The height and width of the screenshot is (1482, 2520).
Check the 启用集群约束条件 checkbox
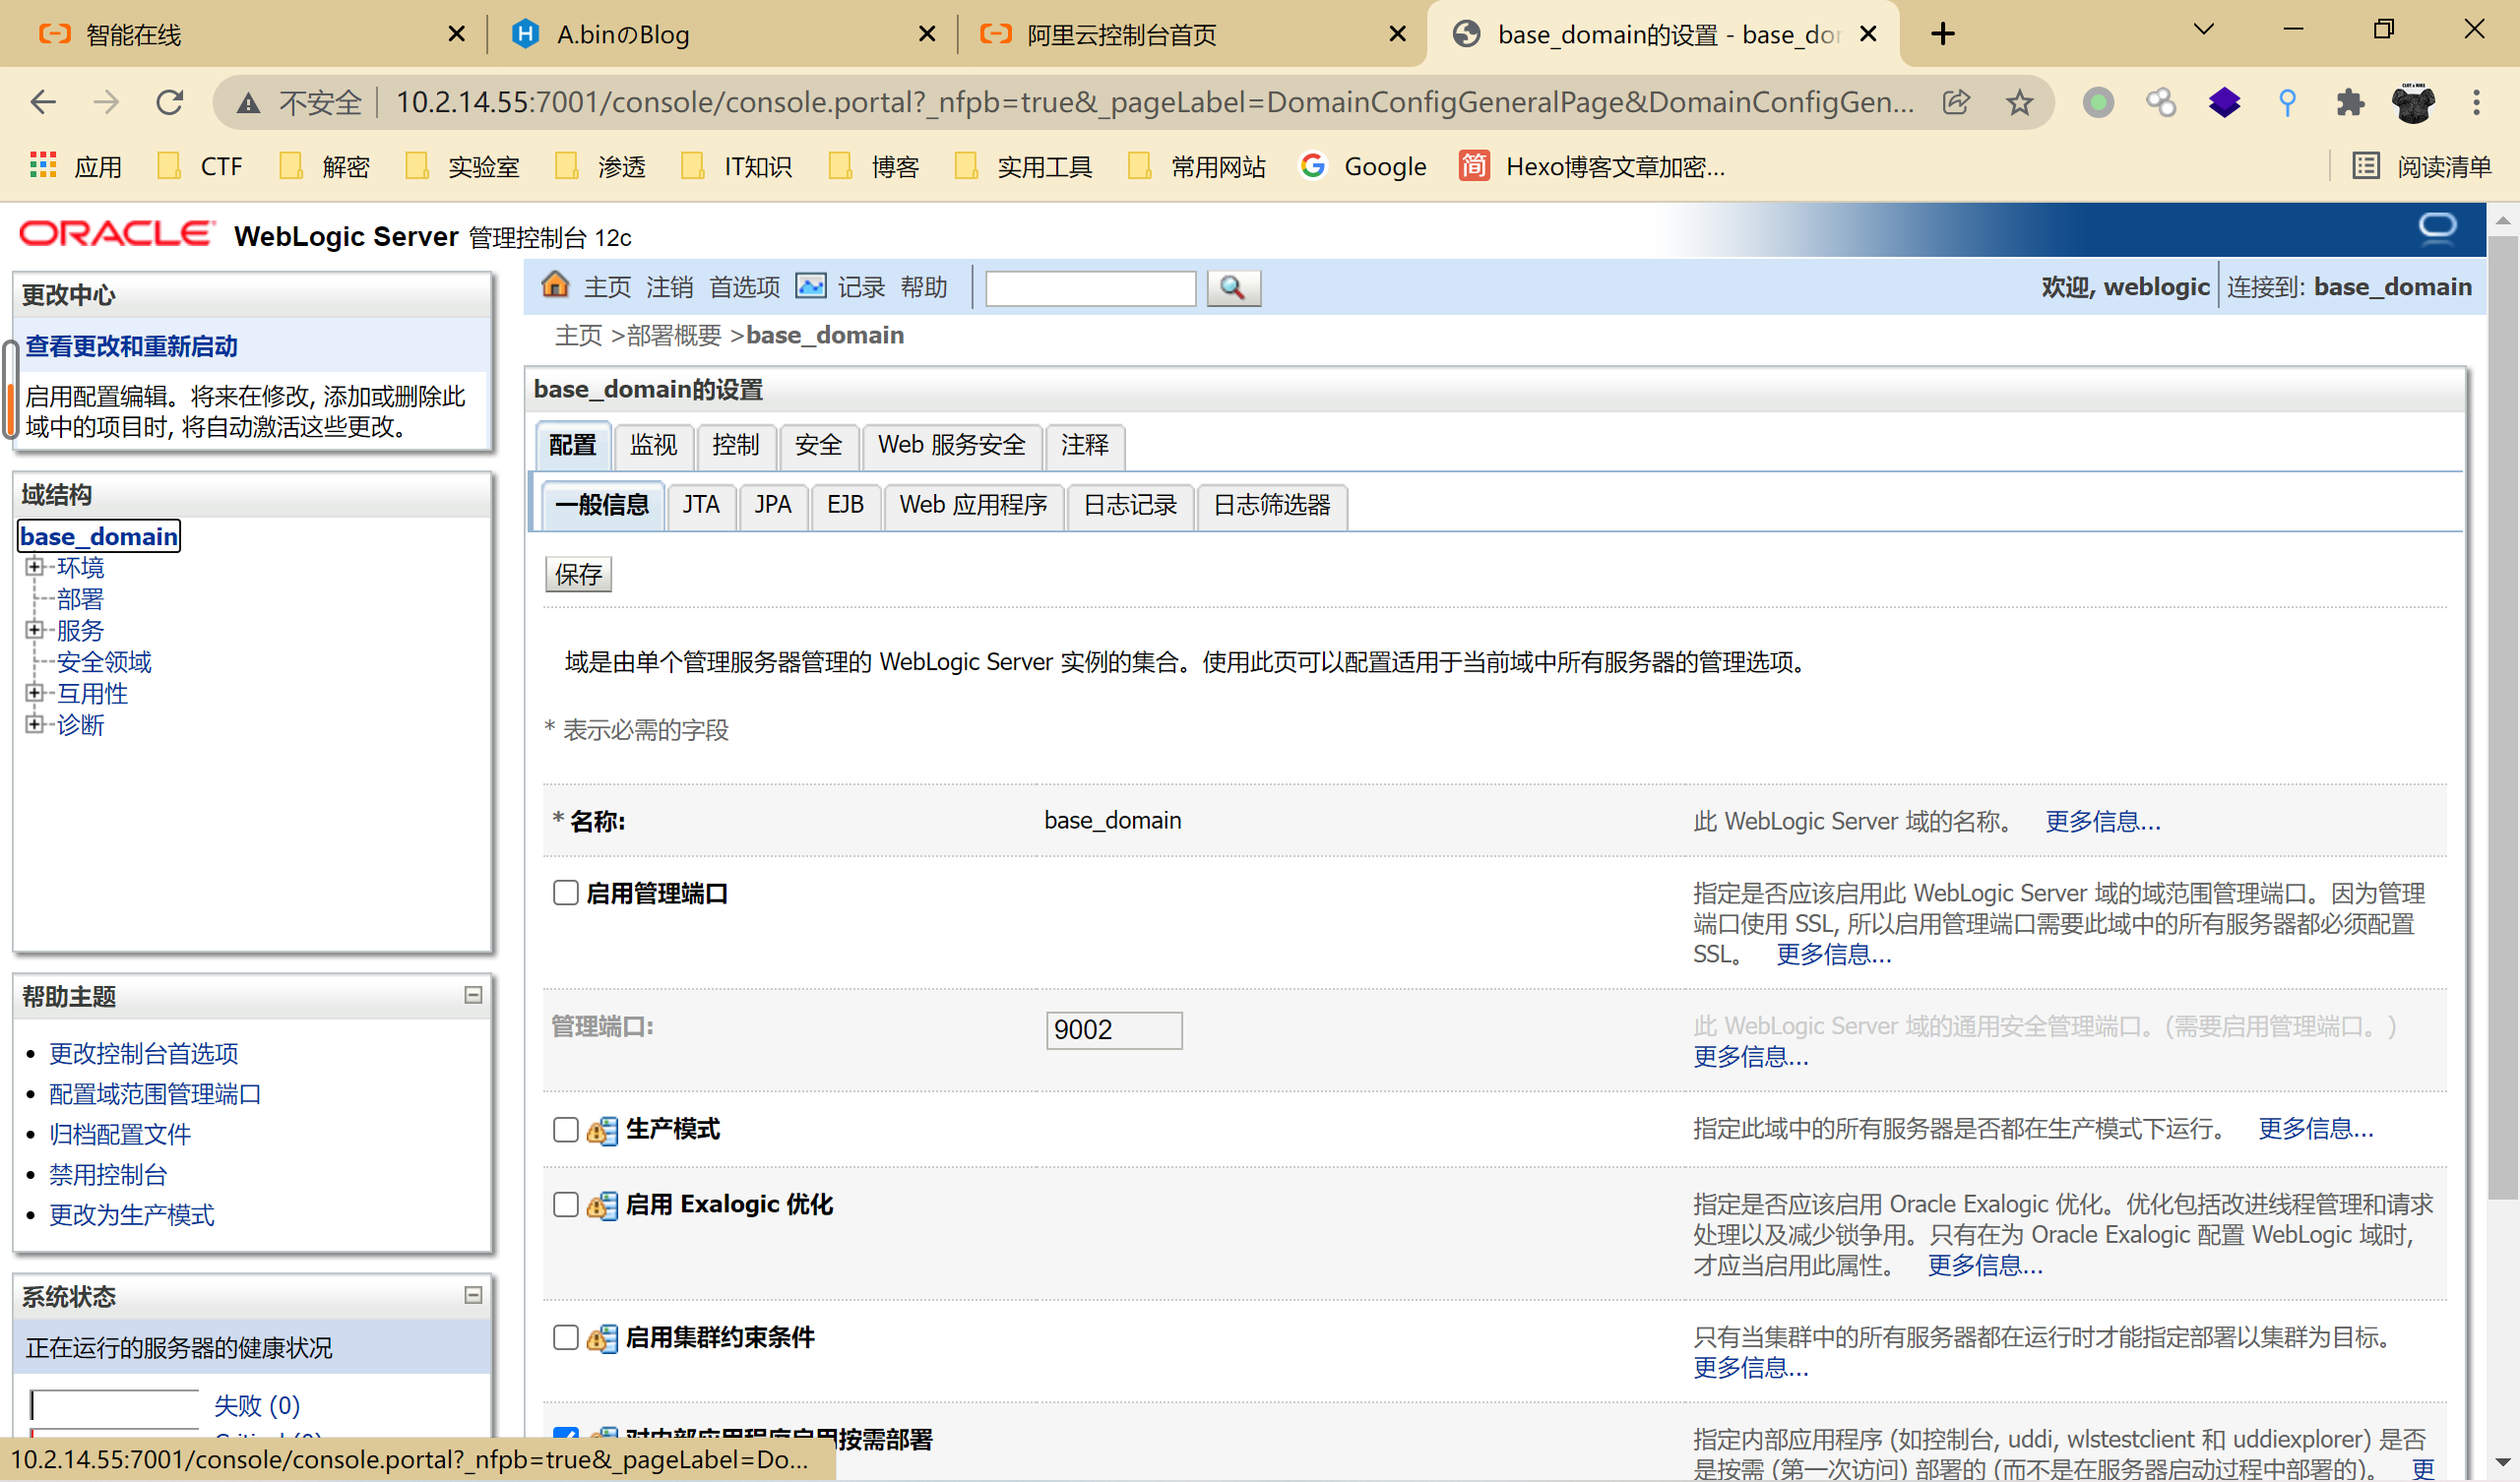(566, 1337)
